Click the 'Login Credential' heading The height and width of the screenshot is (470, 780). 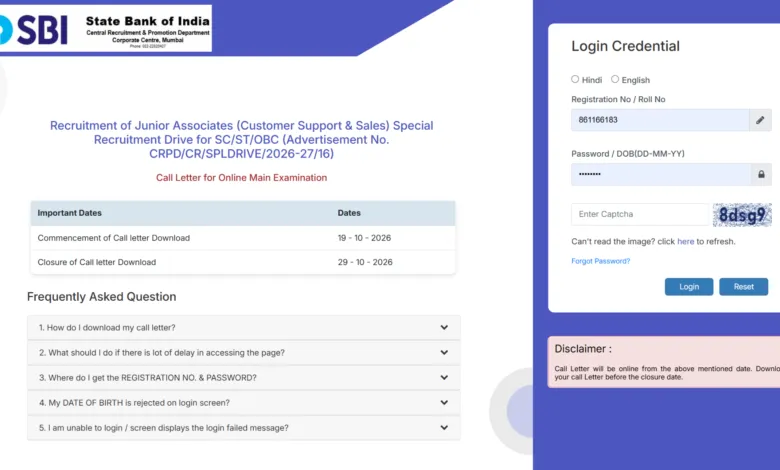pos(625,46)
